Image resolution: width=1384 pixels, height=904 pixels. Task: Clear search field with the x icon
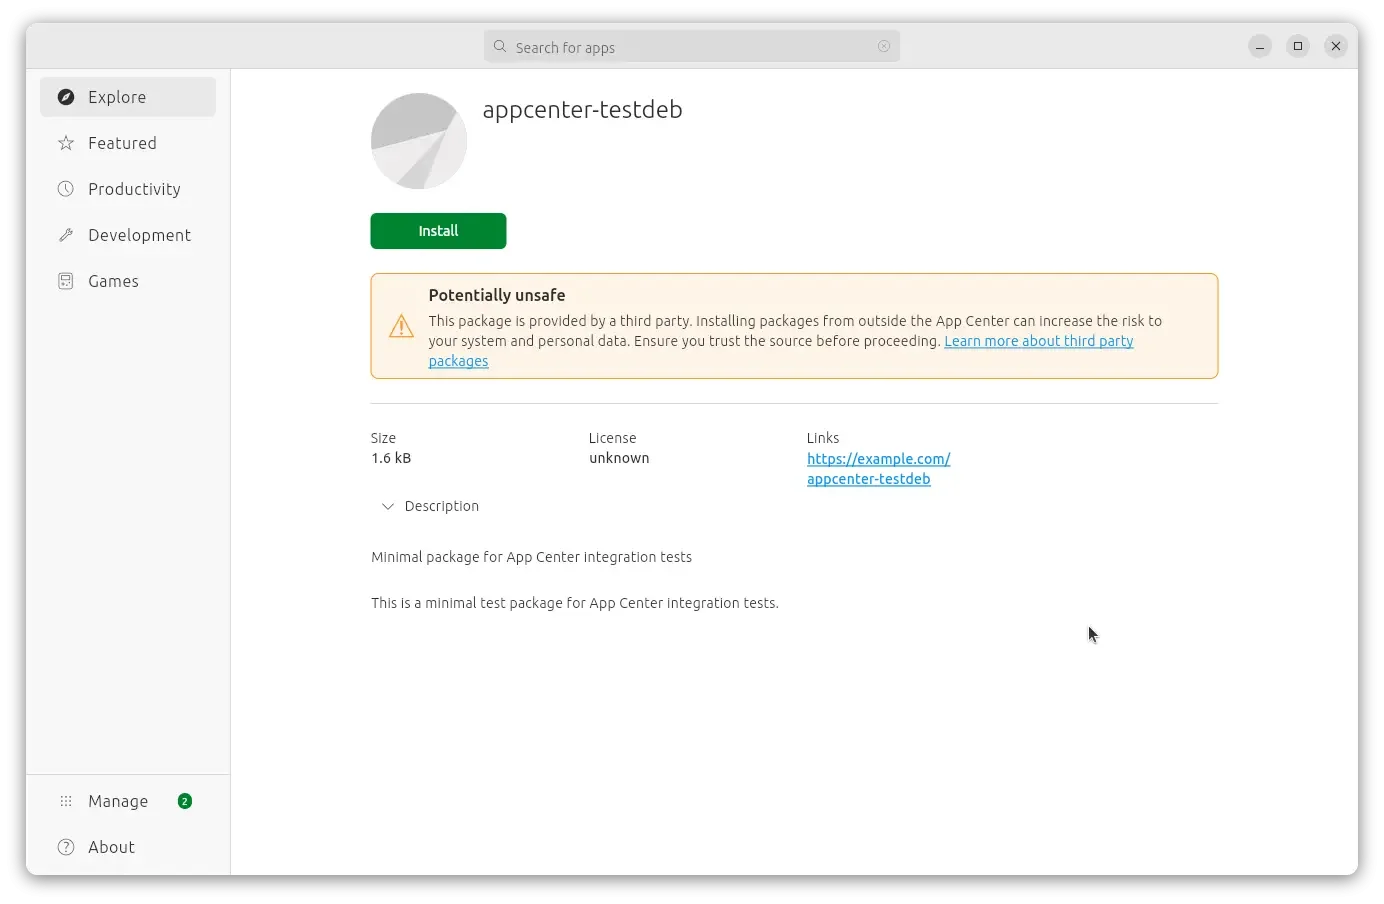tap(884, 46)
